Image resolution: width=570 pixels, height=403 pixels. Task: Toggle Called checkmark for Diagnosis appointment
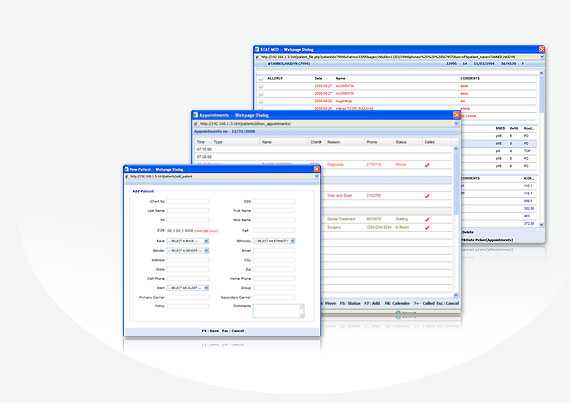(x=427, y=165)
